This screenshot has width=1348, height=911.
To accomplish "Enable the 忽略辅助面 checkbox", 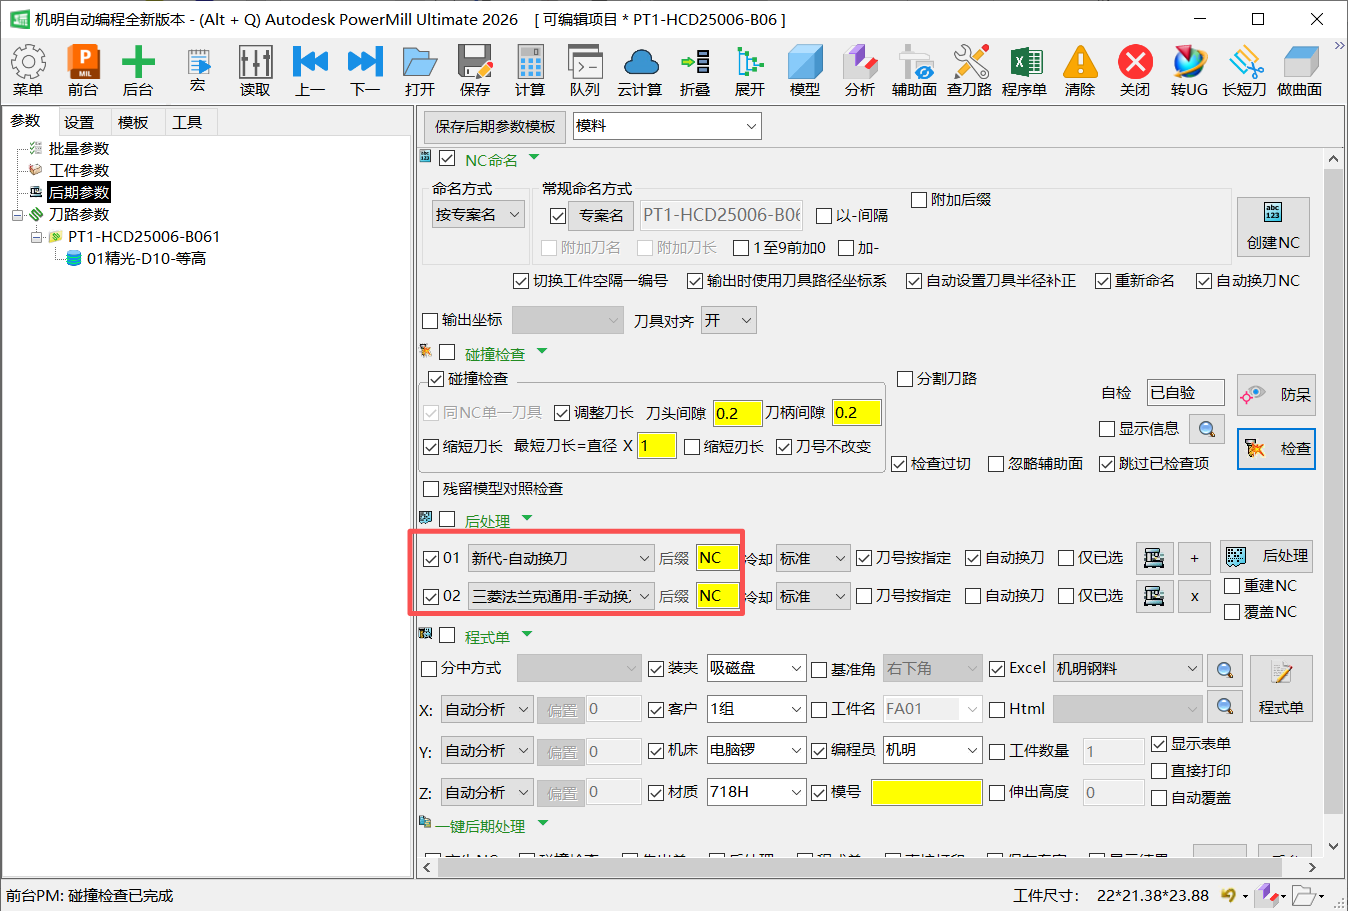I will [x=996, y=464].
